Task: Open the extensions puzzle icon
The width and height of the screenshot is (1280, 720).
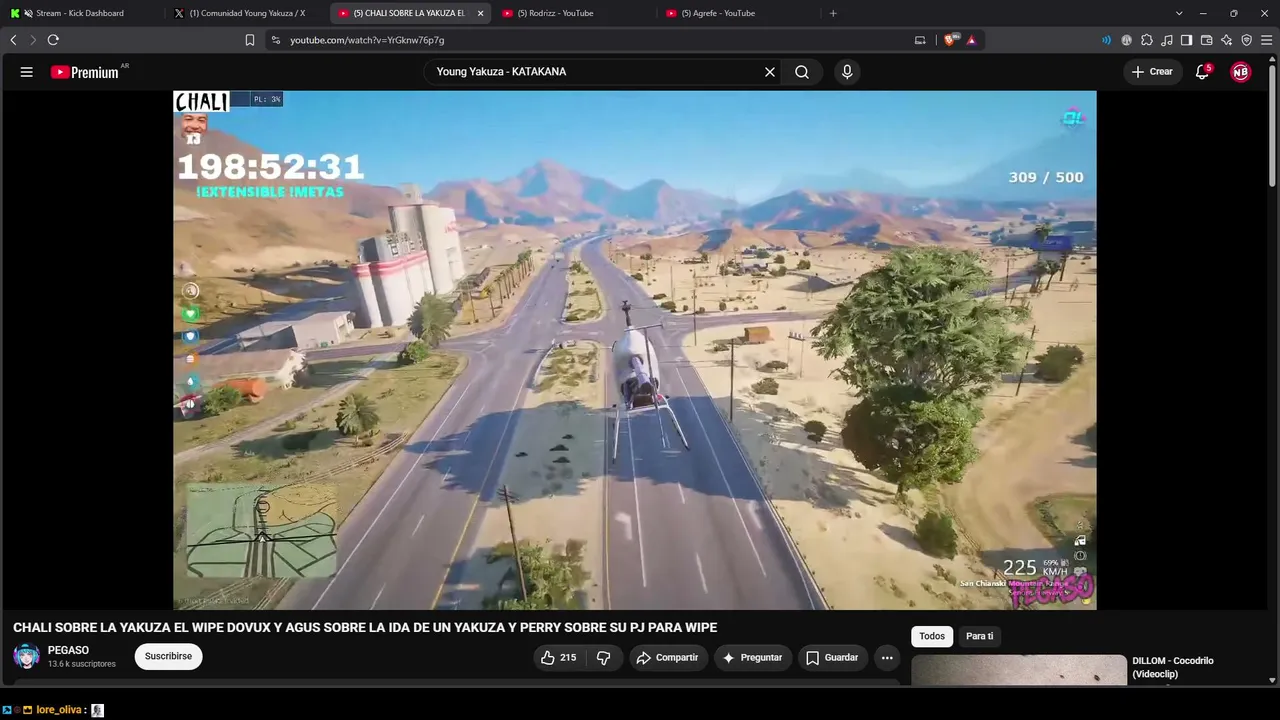Action: pos(1147,40)
